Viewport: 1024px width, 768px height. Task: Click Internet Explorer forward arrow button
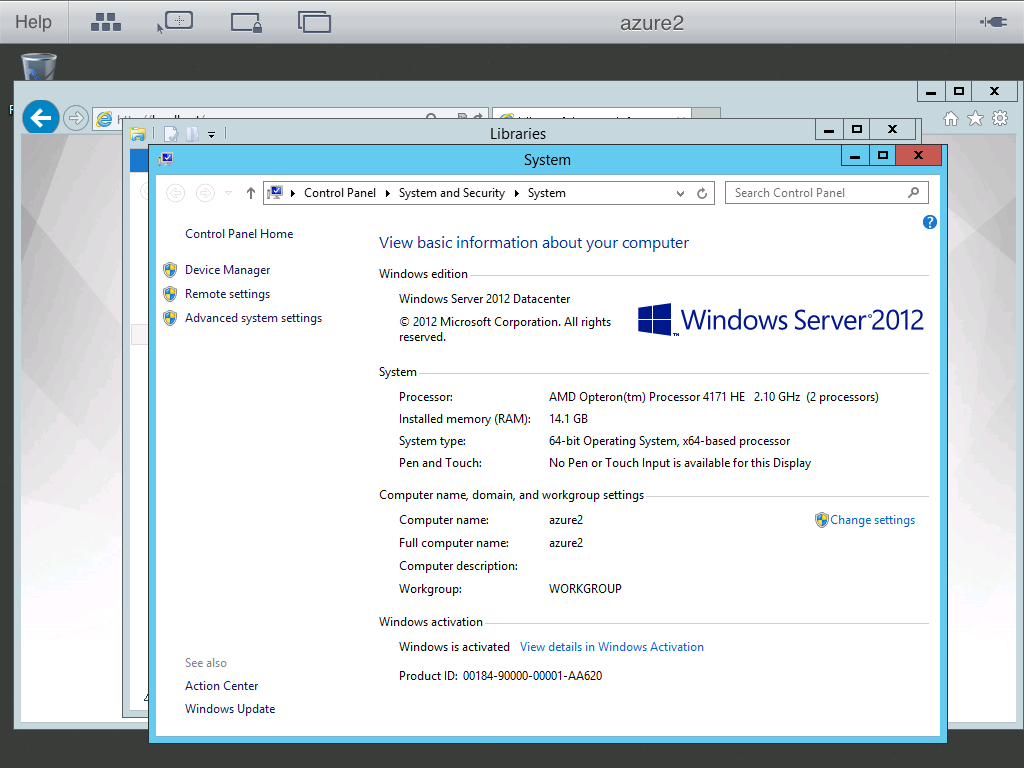point(76,118)
